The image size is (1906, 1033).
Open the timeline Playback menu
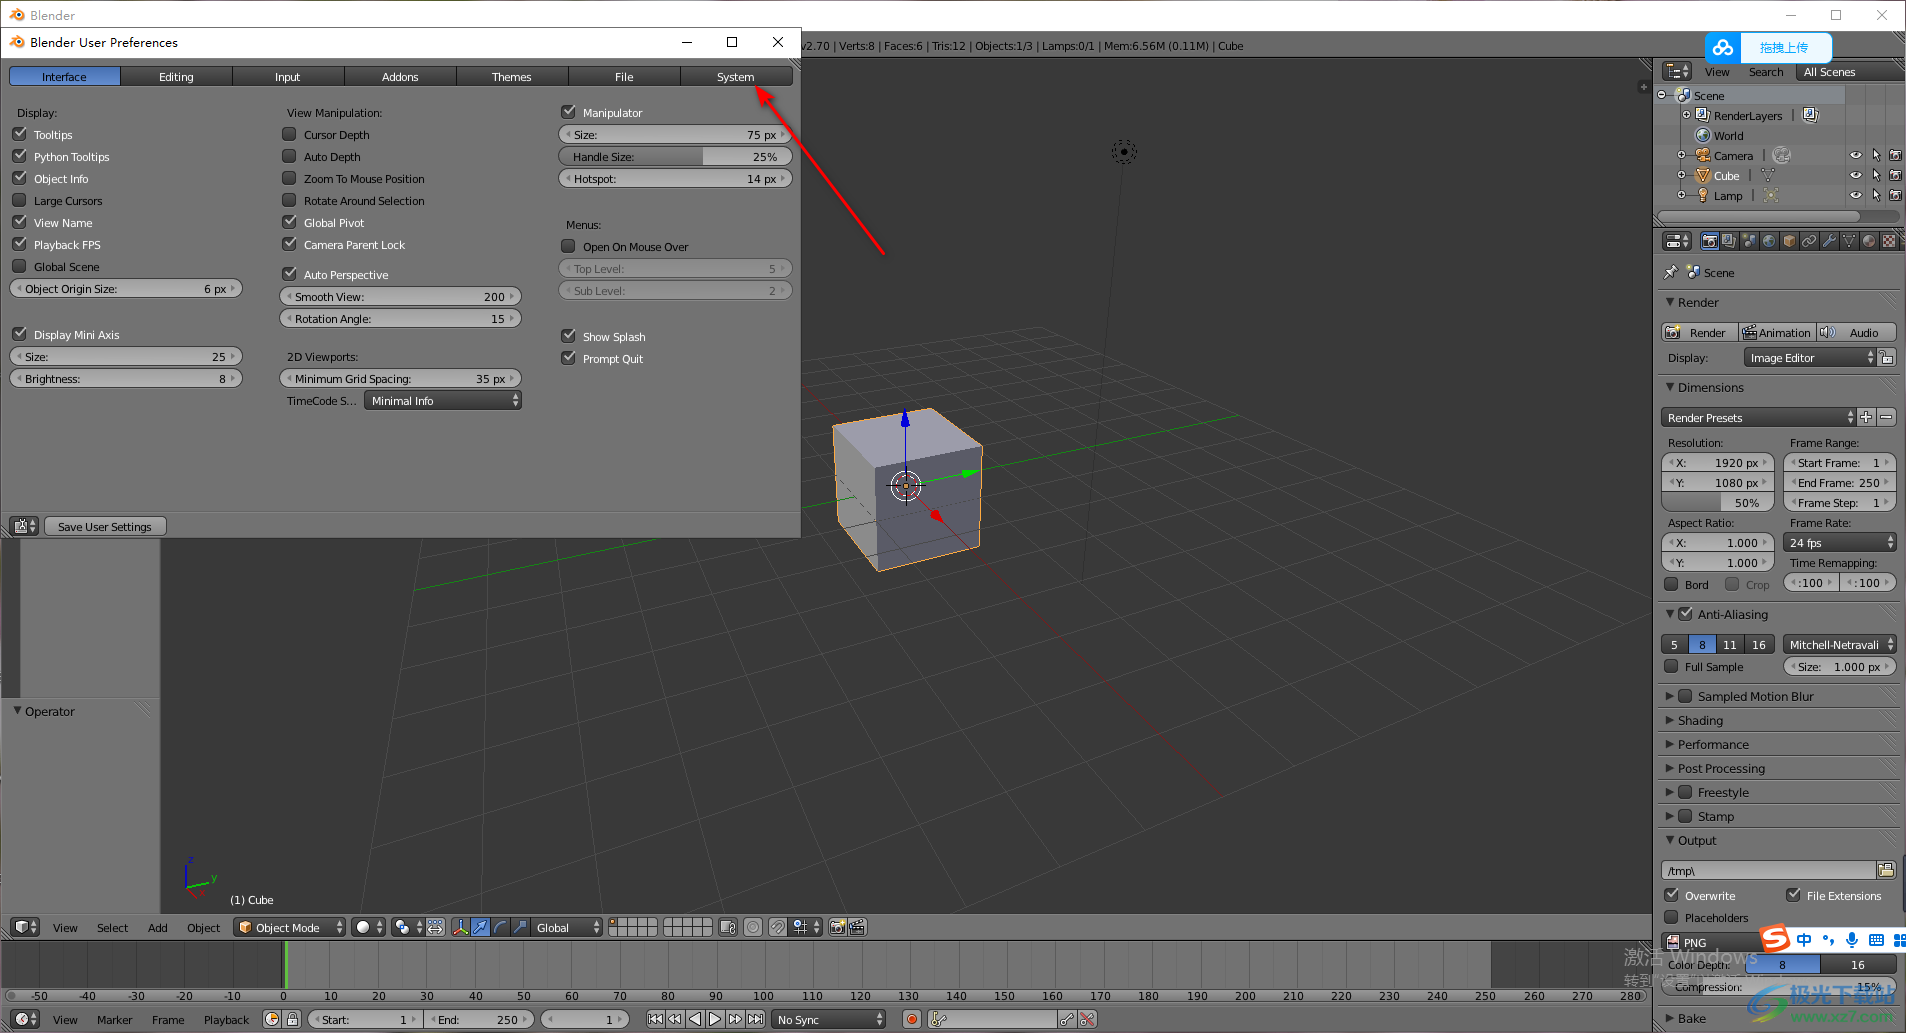tap(227, 1020)
